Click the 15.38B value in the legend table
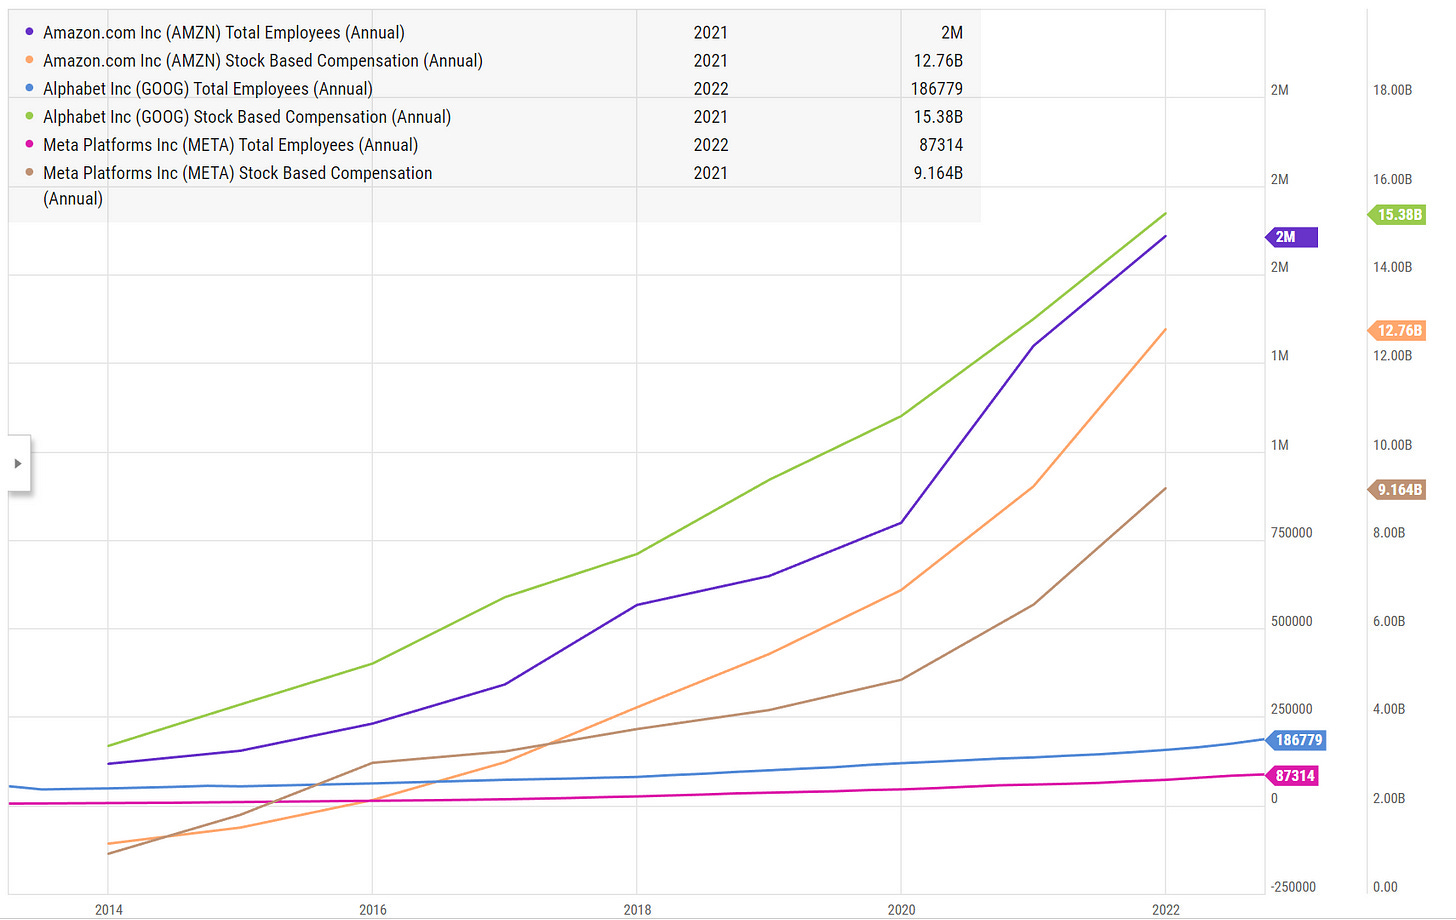The height and width of the screenshot is (920, 1456). point(938,117)
